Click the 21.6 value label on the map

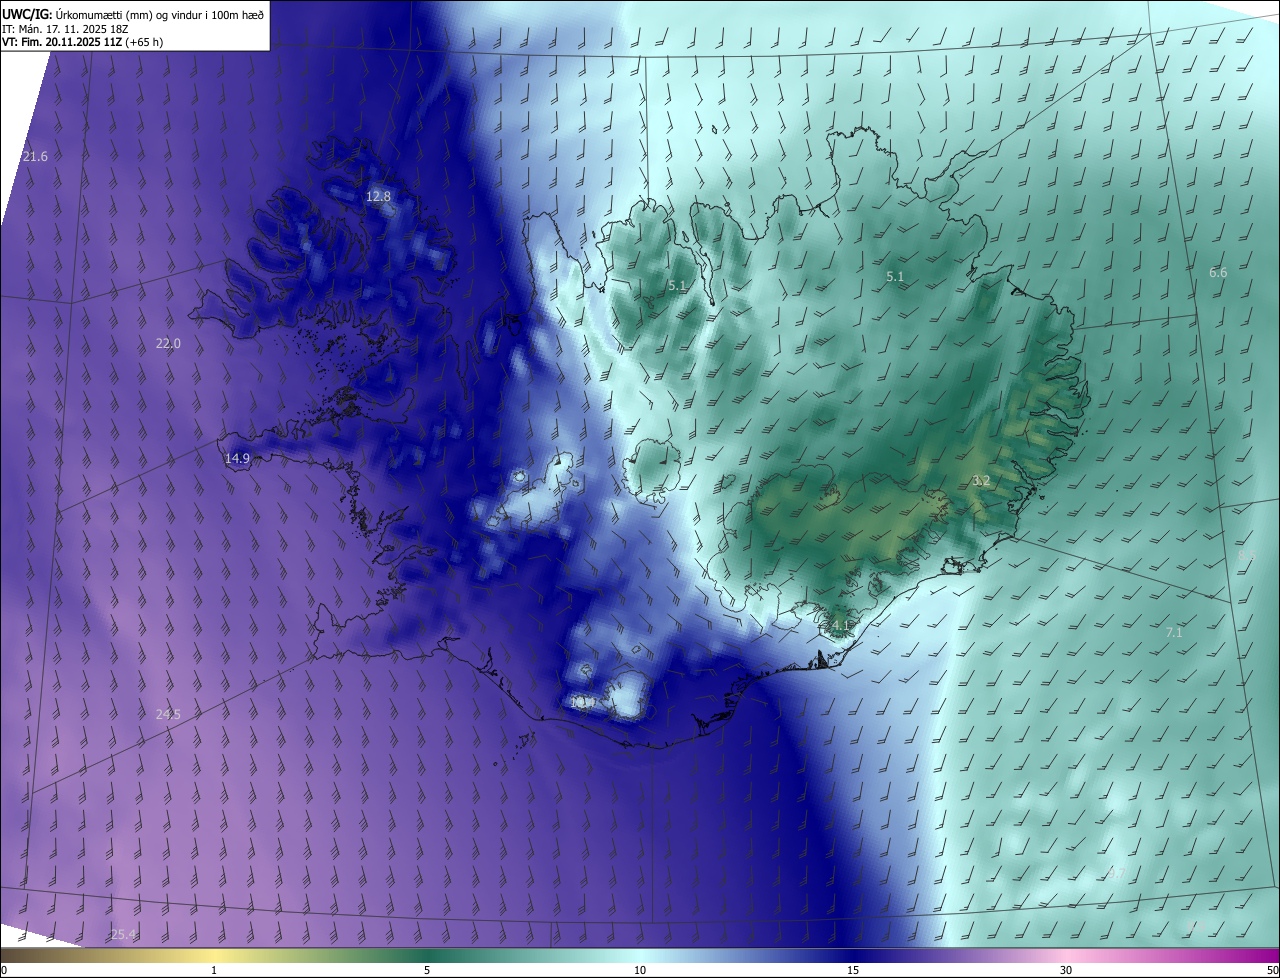[x=35, y=157]
